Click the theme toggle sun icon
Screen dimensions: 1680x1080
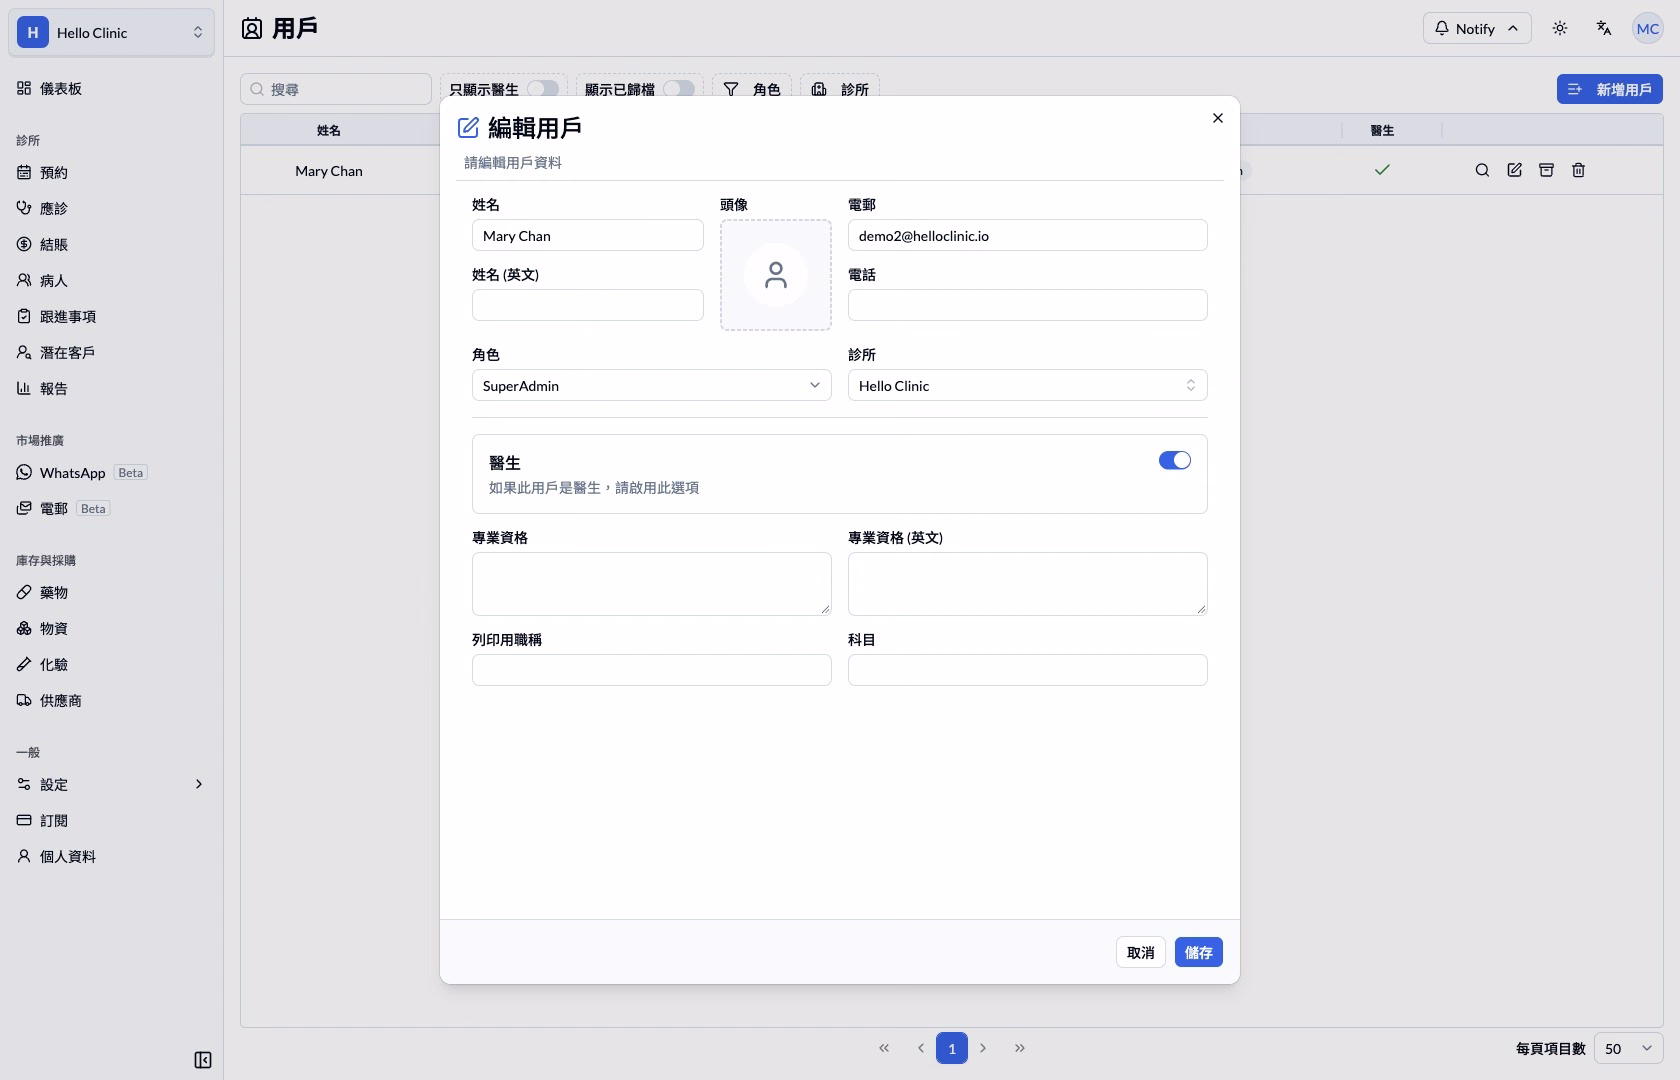1560,28
